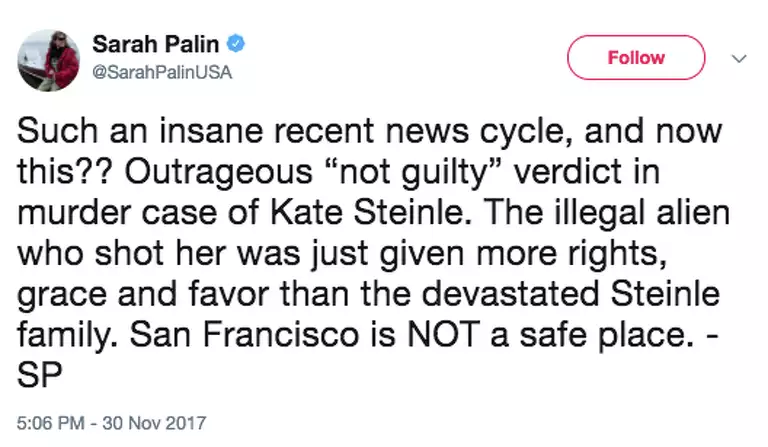The height and width of the screenshot is (447, 768).
Task: Open Sarah Palin's profile picture
Action: pyautogui.click(x=48, y=60)
